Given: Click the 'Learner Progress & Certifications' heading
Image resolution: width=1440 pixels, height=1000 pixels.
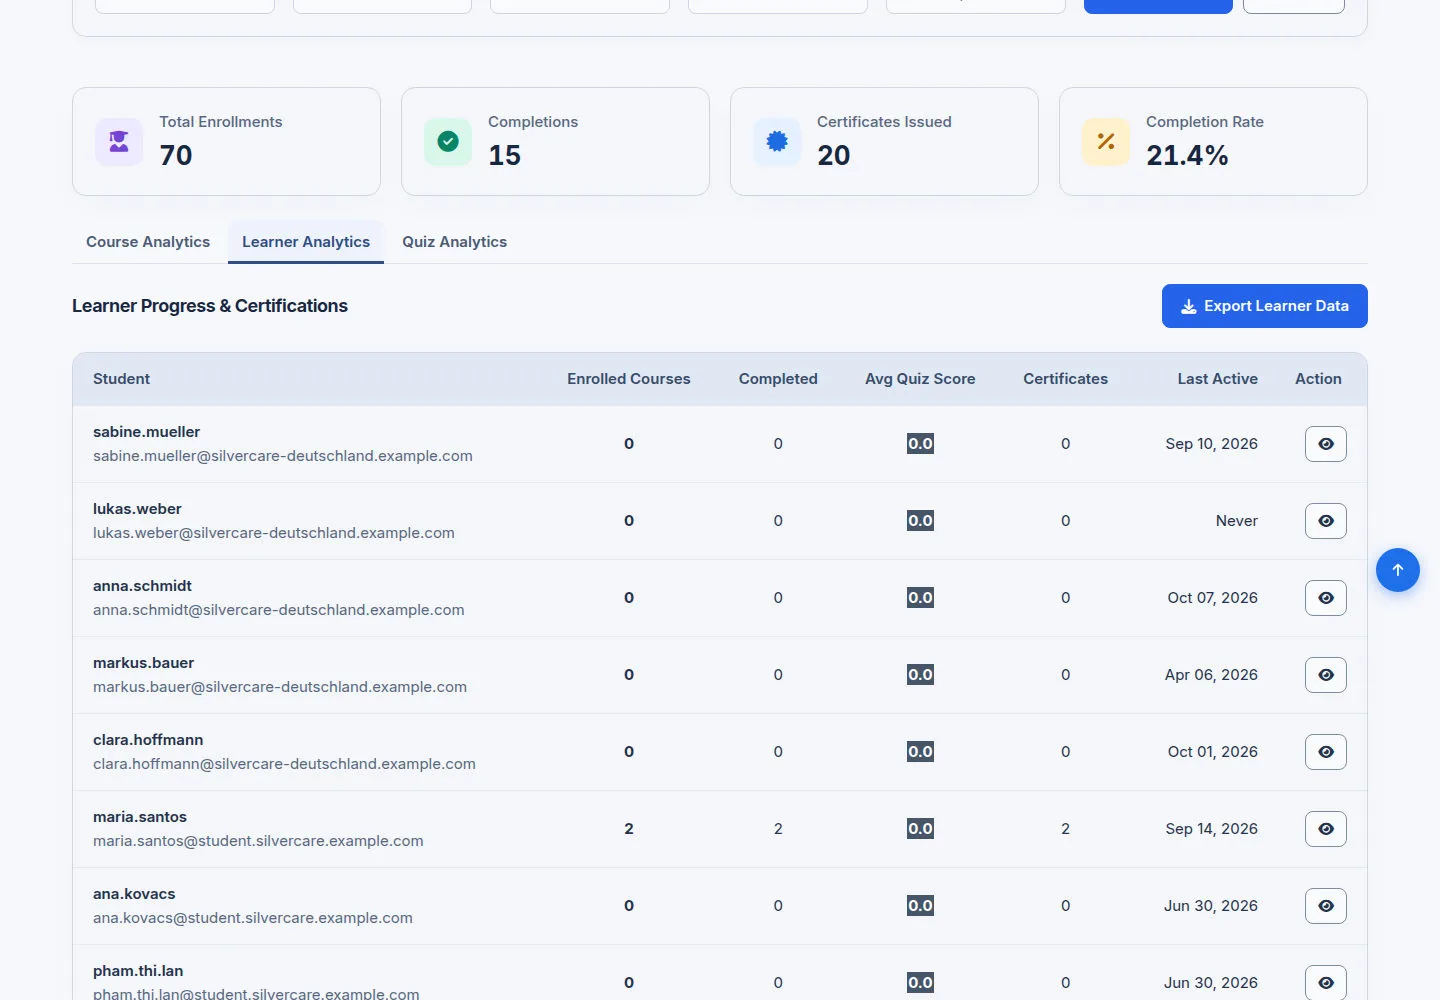Looking at the screenshot, I should pyautogui.click(x=210, y=306).
